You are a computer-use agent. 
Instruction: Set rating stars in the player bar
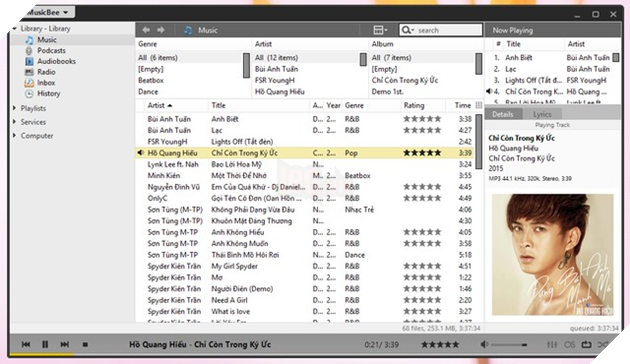coord(440,344)
